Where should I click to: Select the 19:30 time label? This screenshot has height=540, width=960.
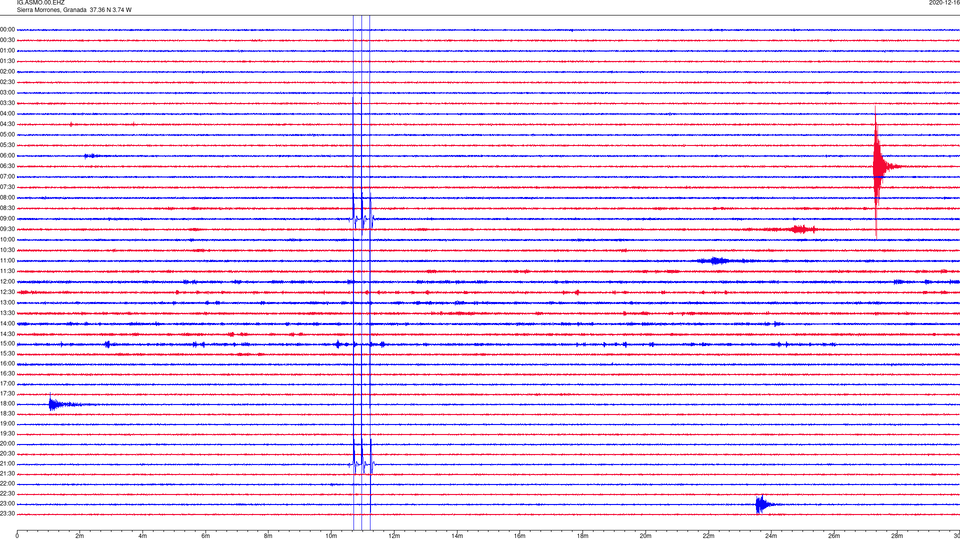pos(7,433)
